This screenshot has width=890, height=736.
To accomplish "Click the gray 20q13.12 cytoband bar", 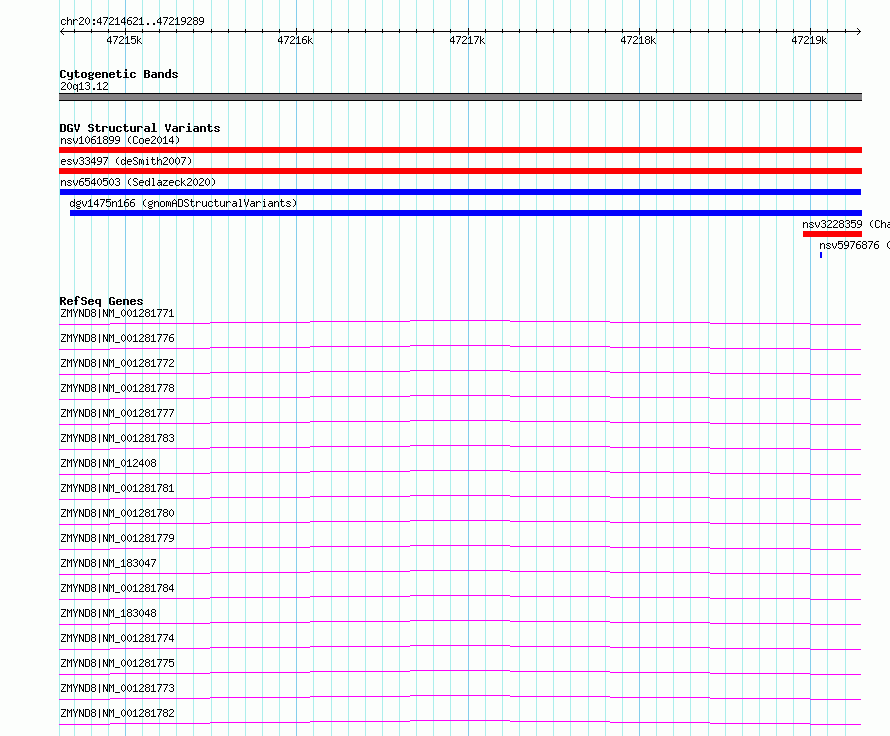I will (460, 97).
